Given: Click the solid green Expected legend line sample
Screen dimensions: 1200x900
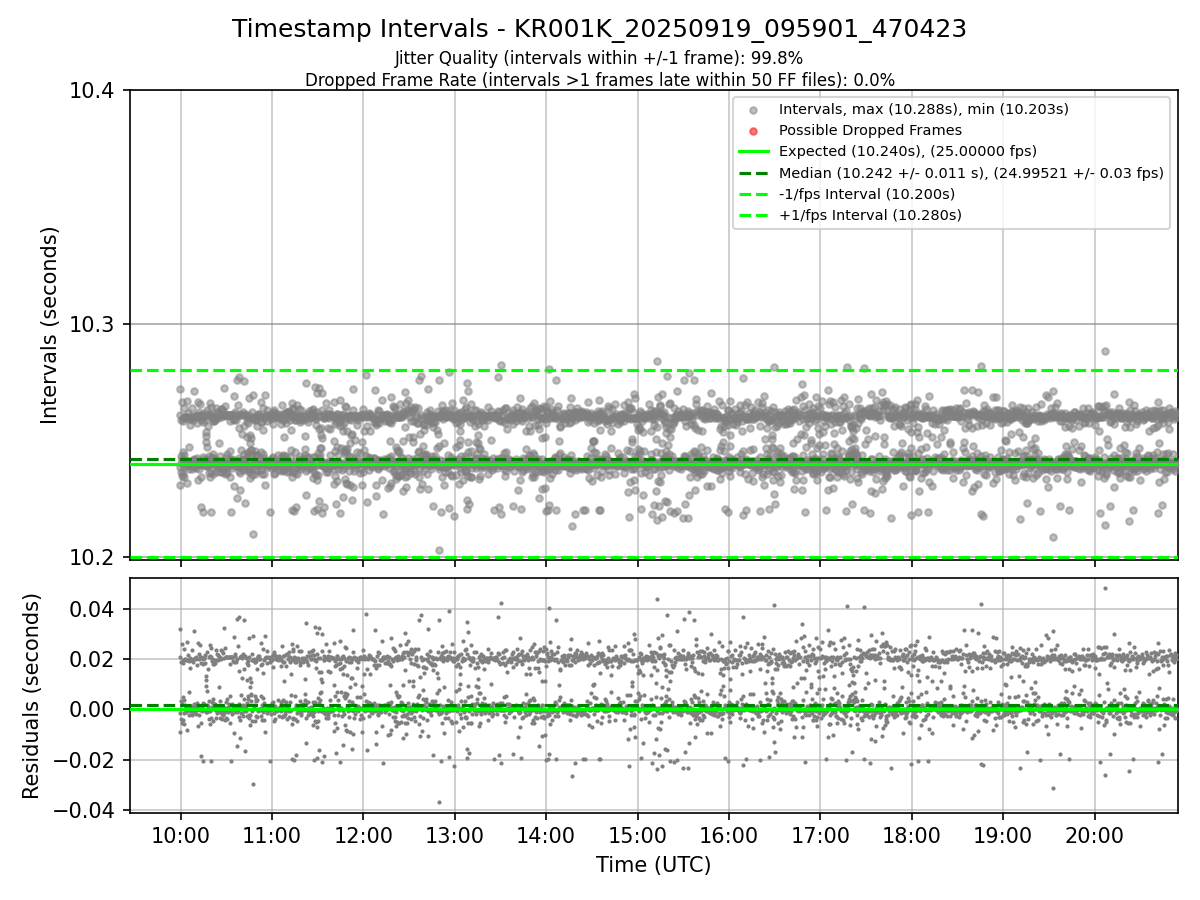Looking at the screenshot, I should (x=754, y=152).
